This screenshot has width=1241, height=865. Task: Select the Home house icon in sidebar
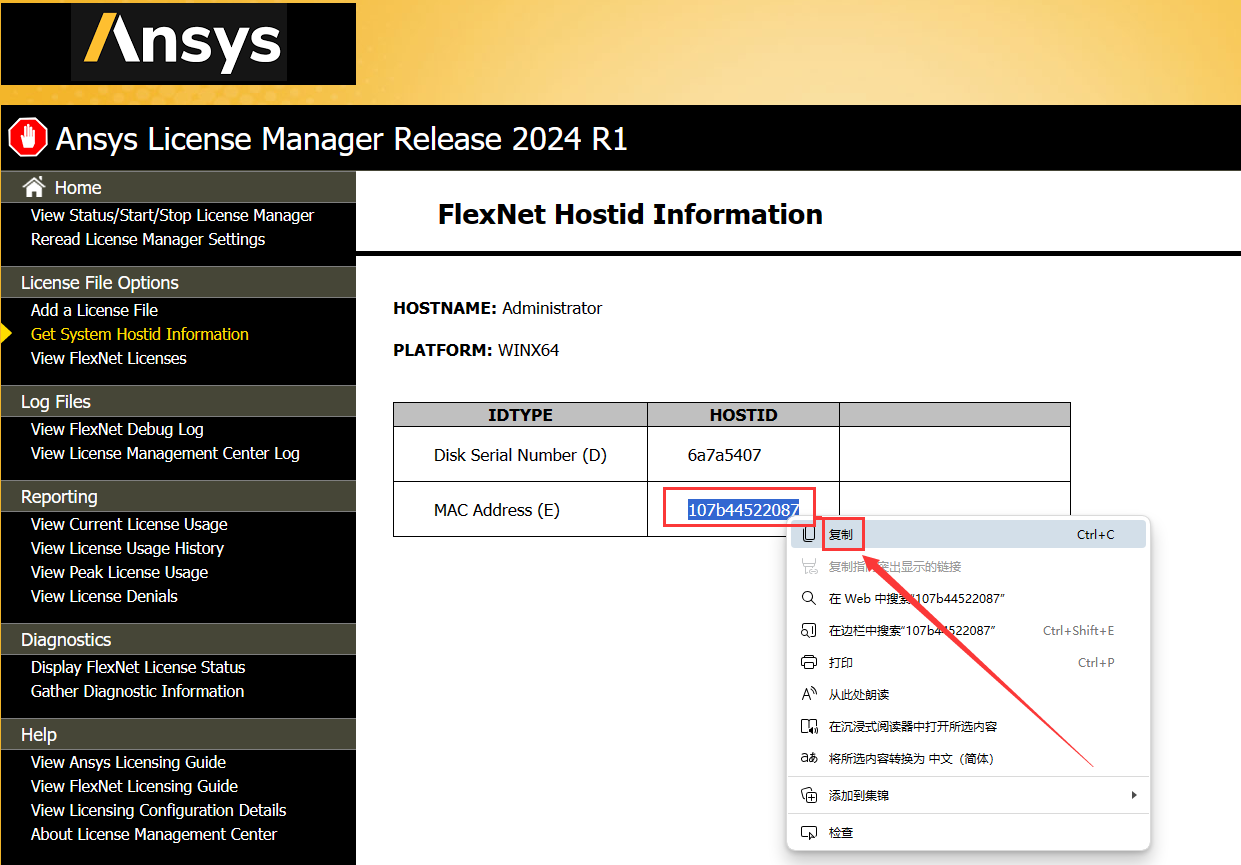point(34,186)
